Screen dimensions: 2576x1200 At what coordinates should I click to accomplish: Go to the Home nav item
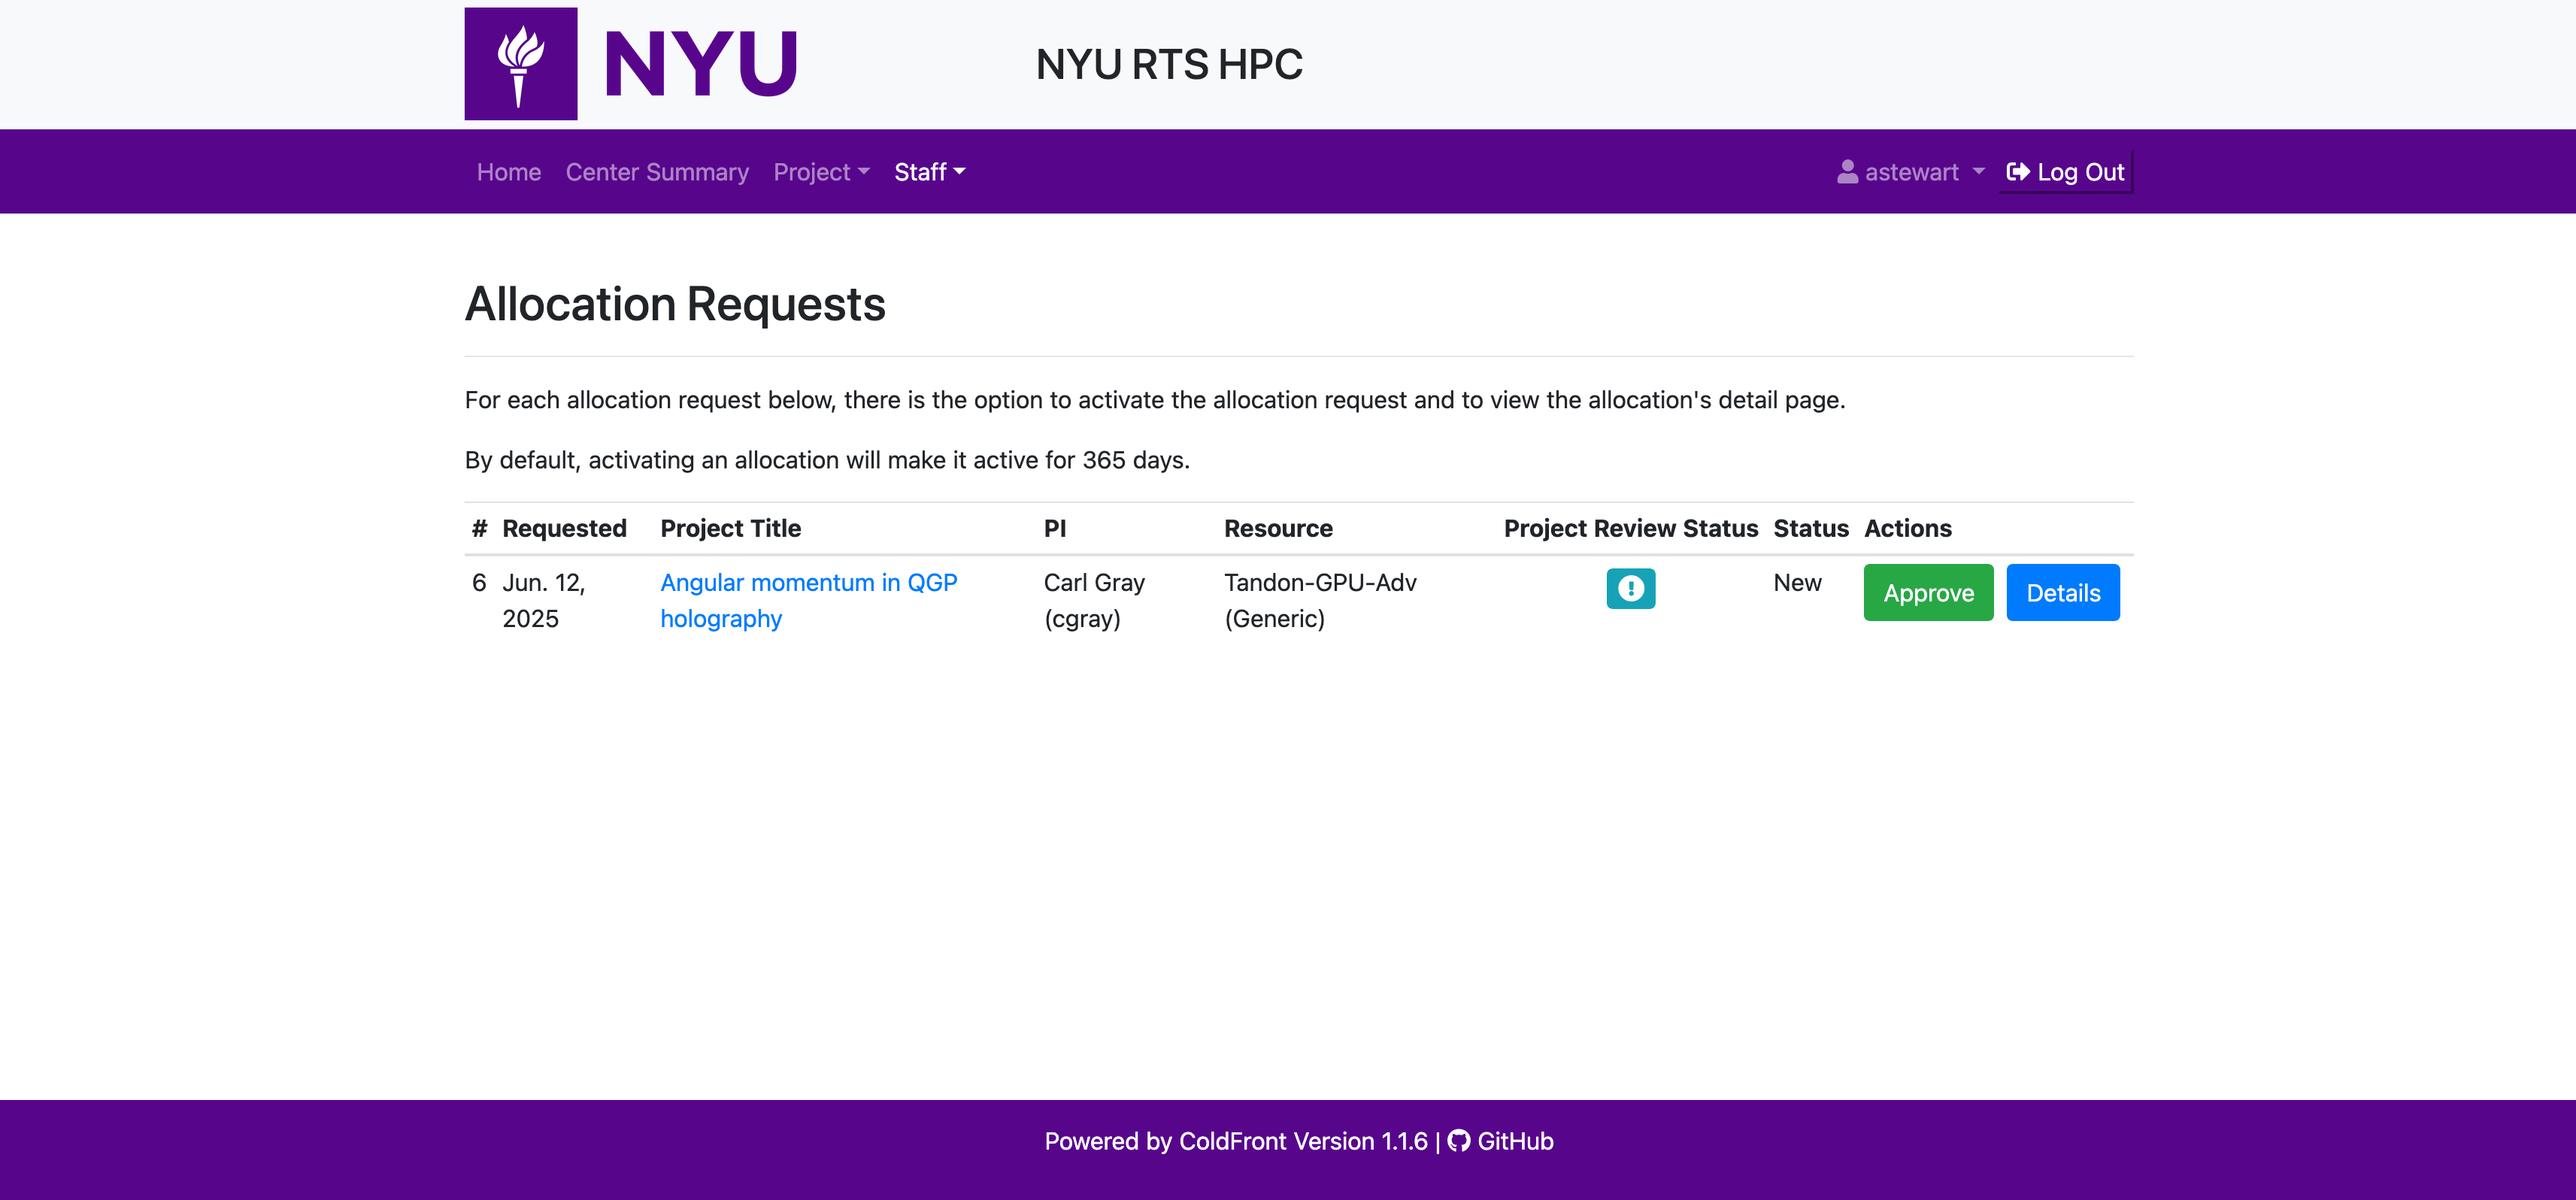coord(508,172)
